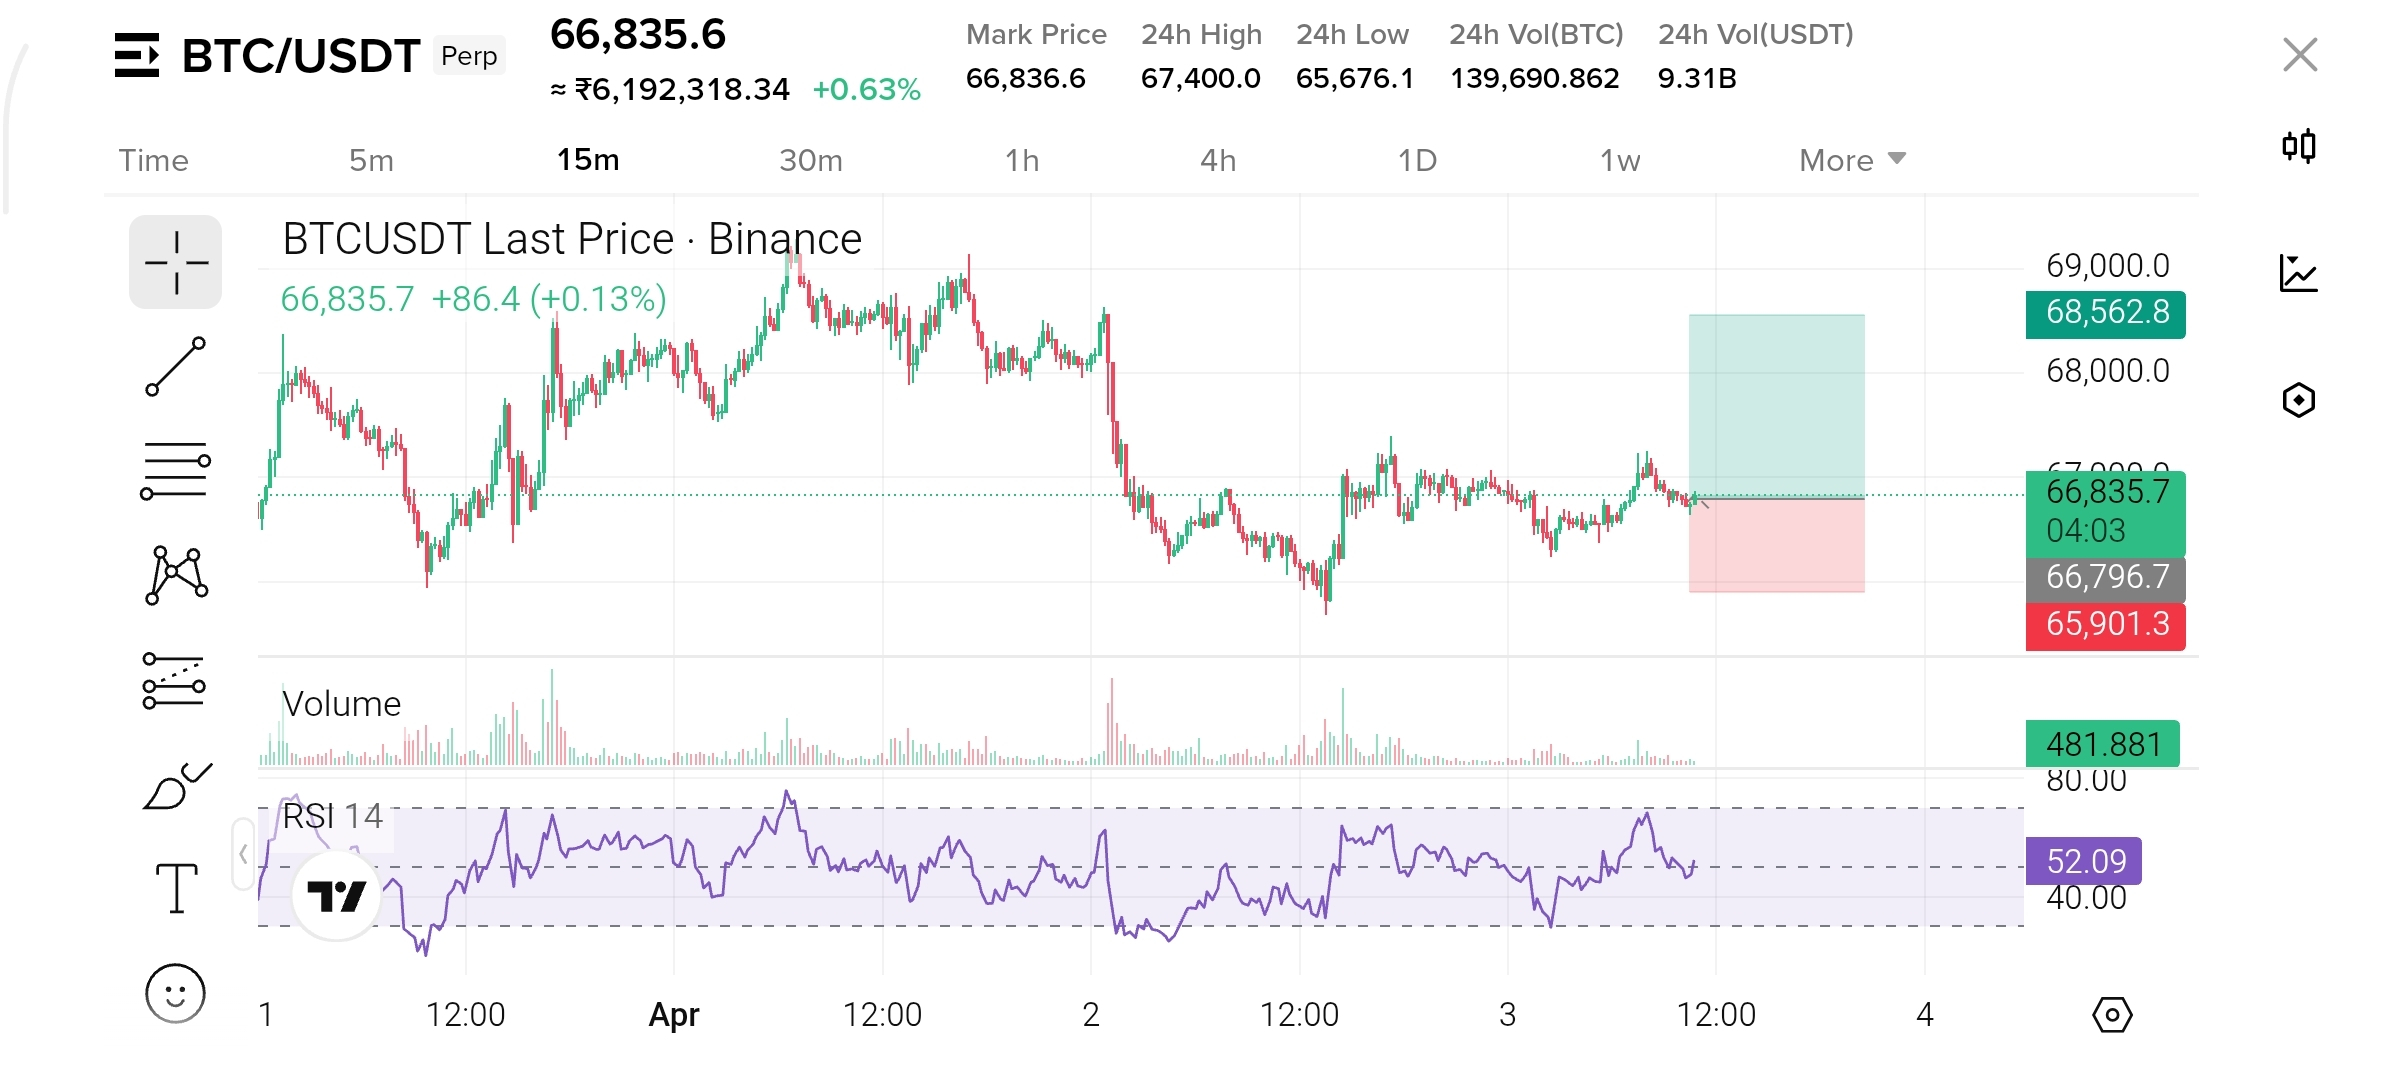The height and width of the screenshot is (1080, 2400).
Task: Click the 52.09 RSI value tag
Action: coord(2084,861)
